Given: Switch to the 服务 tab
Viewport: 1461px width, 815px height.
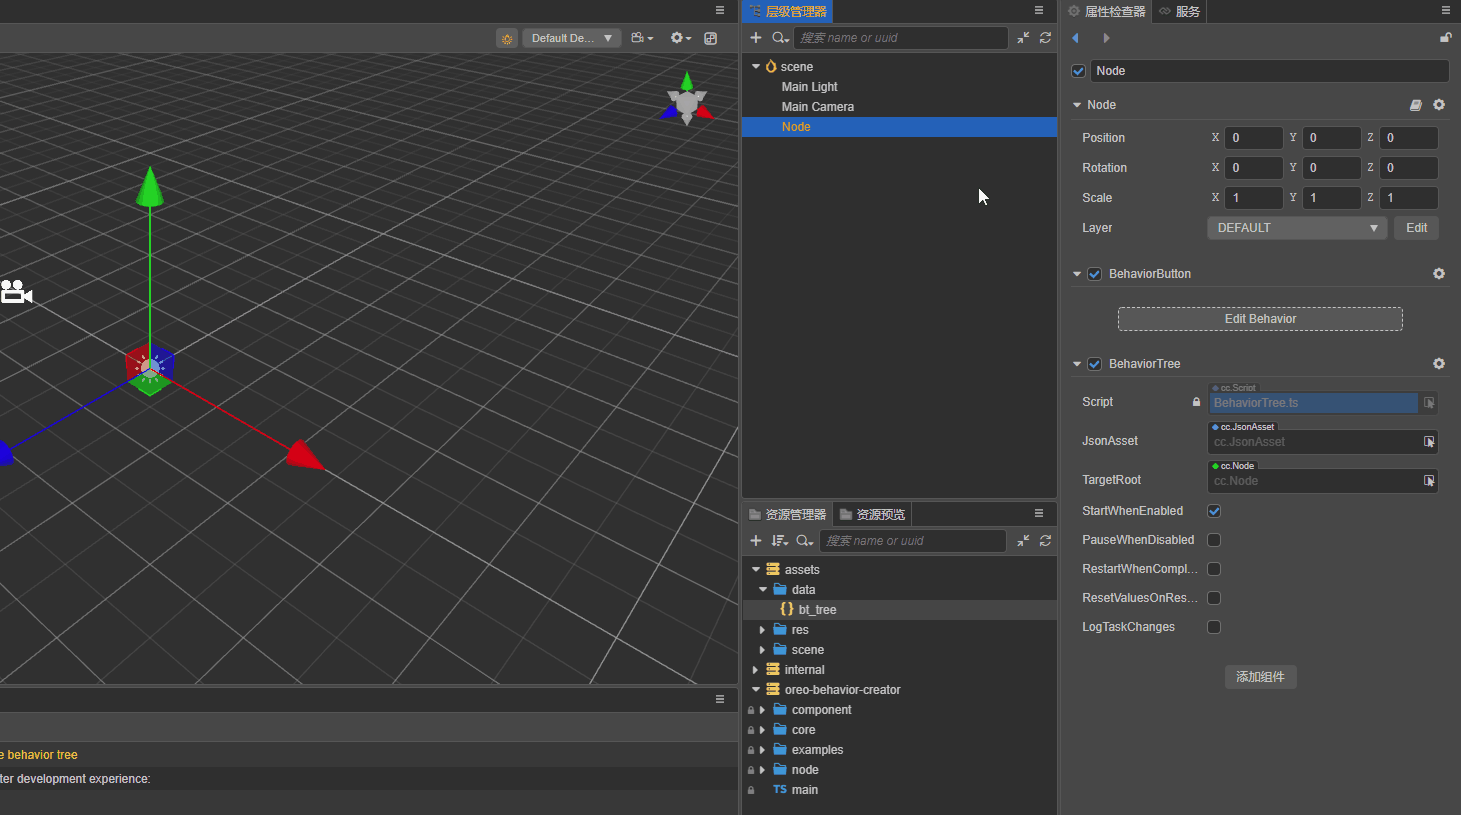Looking at the screenshot, I should [x=1179, y=12].
